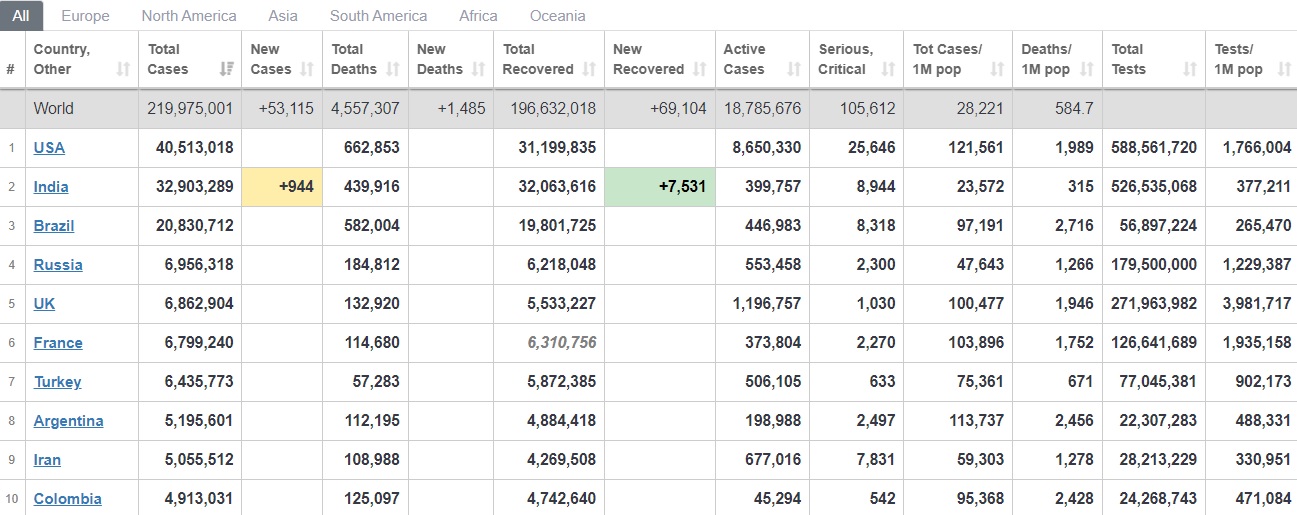
Task: Open the Argentina country page link
Action: (69, 420)
